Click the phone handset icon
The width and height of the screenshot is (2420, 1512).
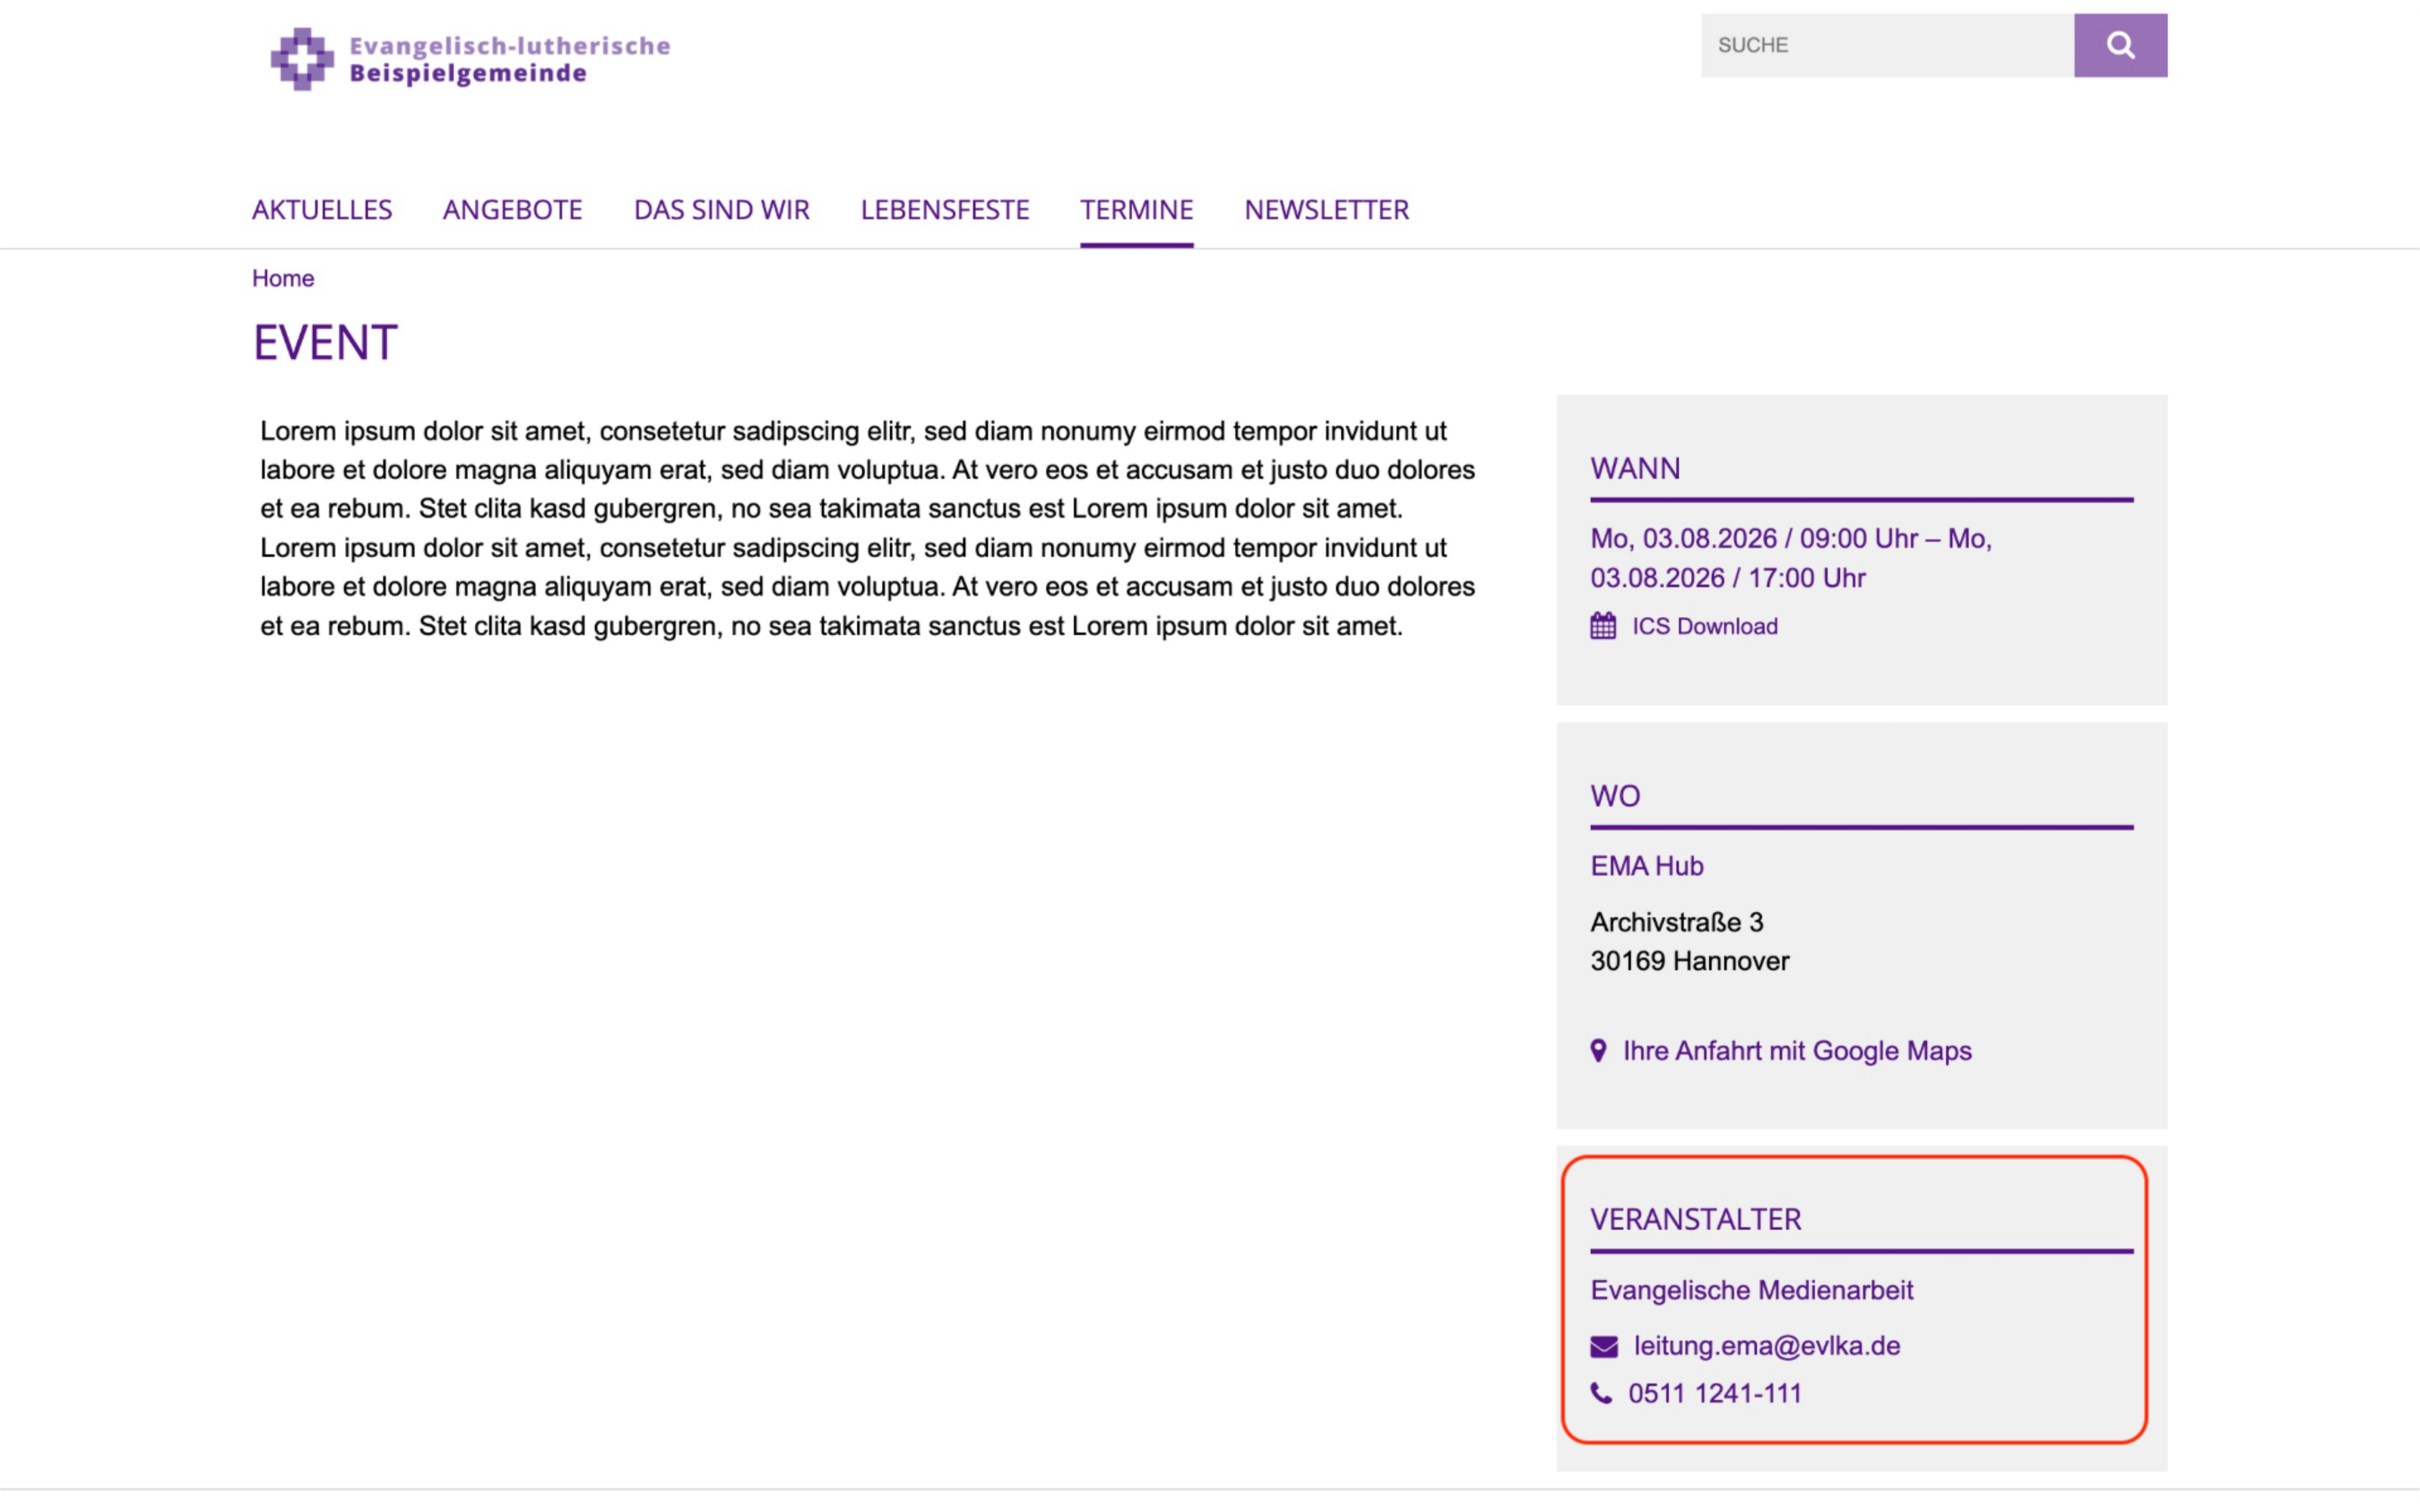coord(1601,1393)
